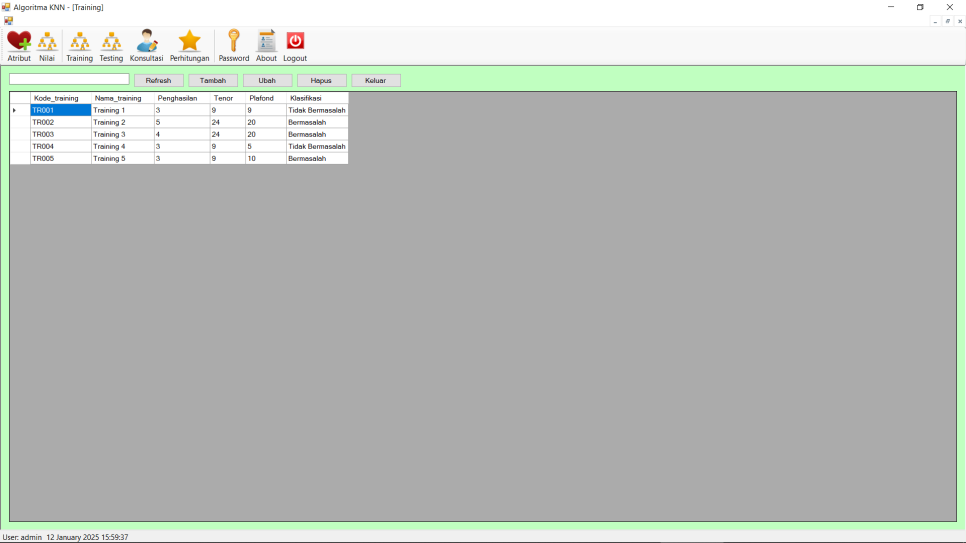This screenshot has height=543, width=966.
Task: Click the Hapus button
Action: click(x=321, y=80)
